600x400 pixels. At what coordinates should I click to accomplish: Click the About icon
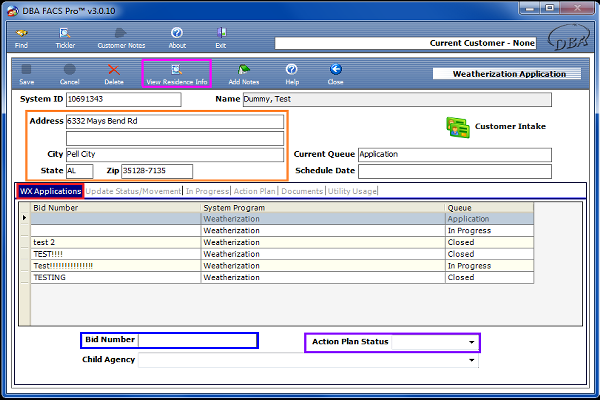177,33
